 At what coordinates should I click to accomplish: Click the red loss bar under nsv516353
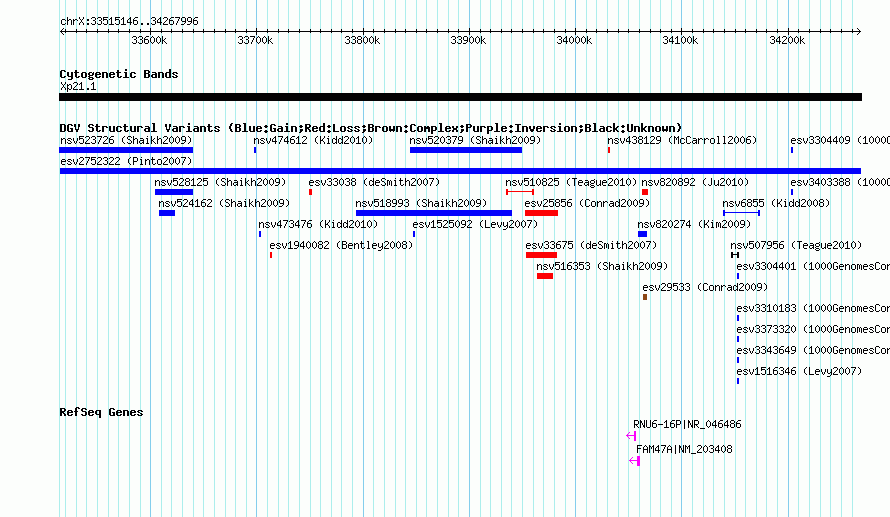coord(545,276)
